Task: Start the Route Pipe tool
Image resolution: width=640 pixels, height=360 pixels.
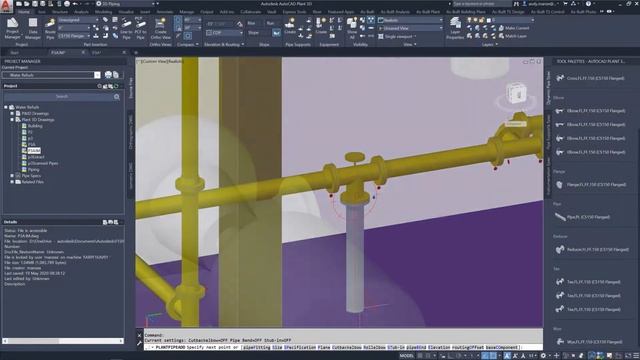Action: pos(50,28)
